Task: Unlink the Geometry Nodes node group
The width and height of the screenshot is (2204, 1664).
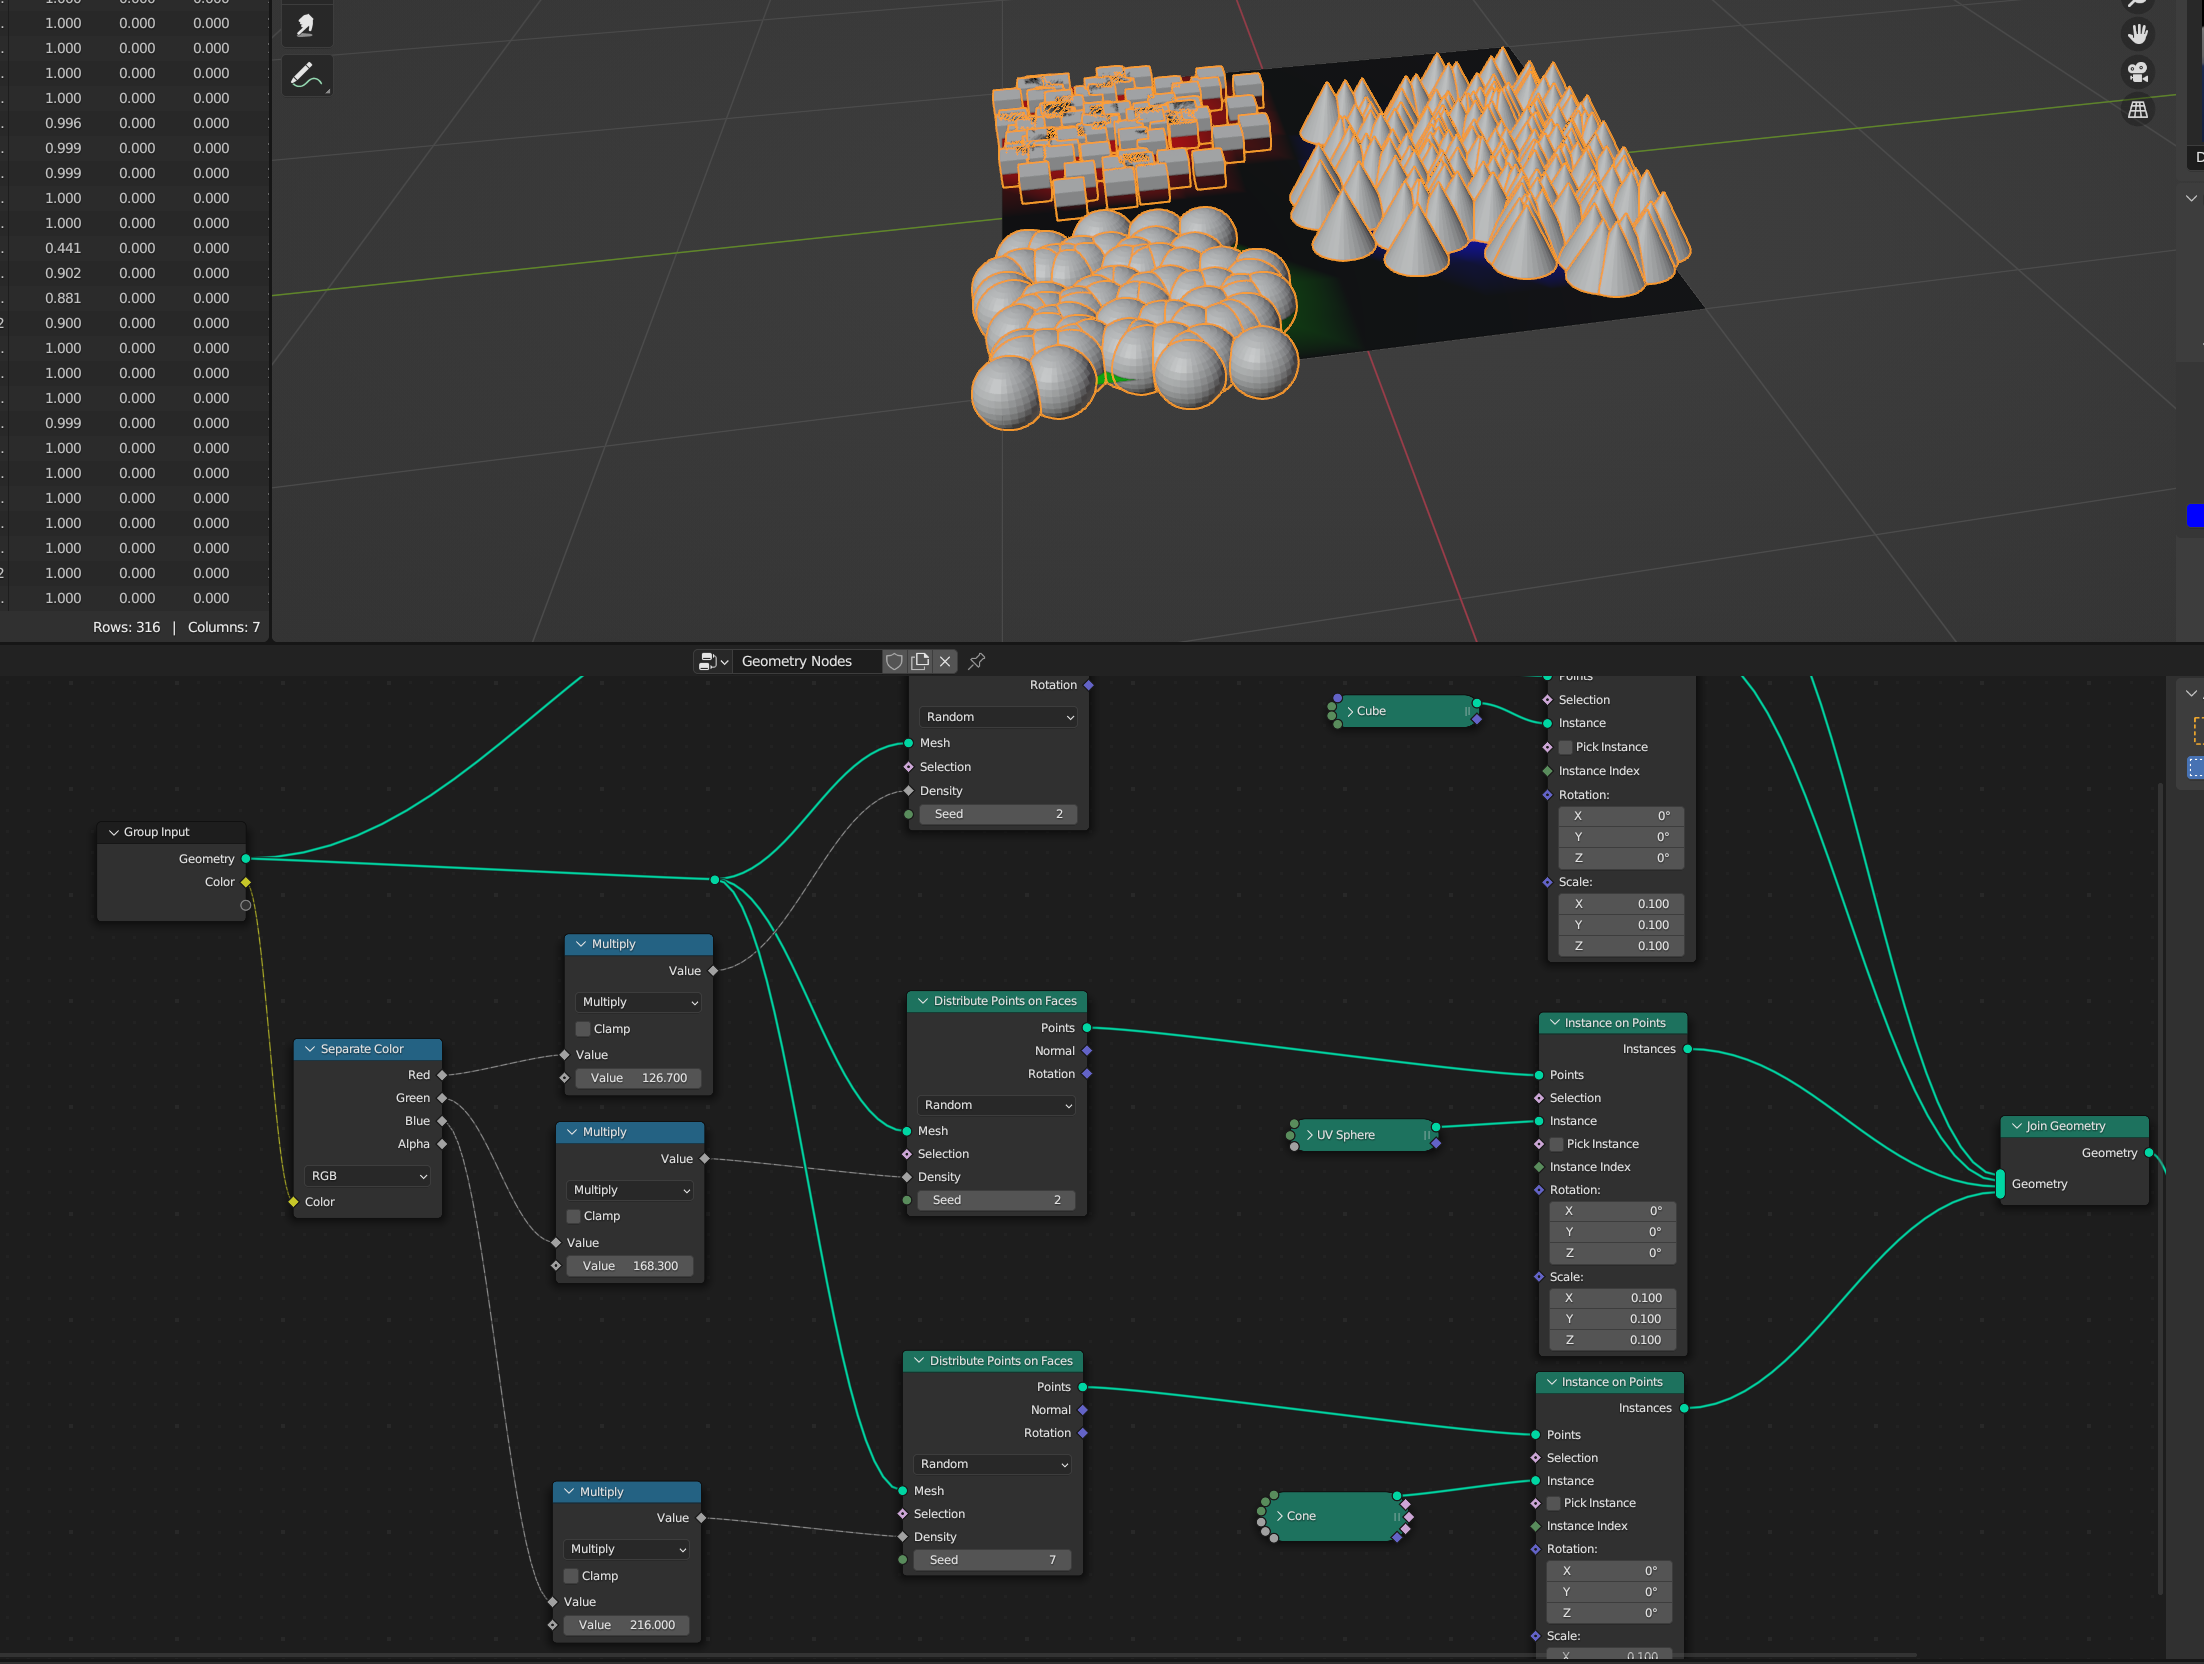Action: click(x=945, y=661)
